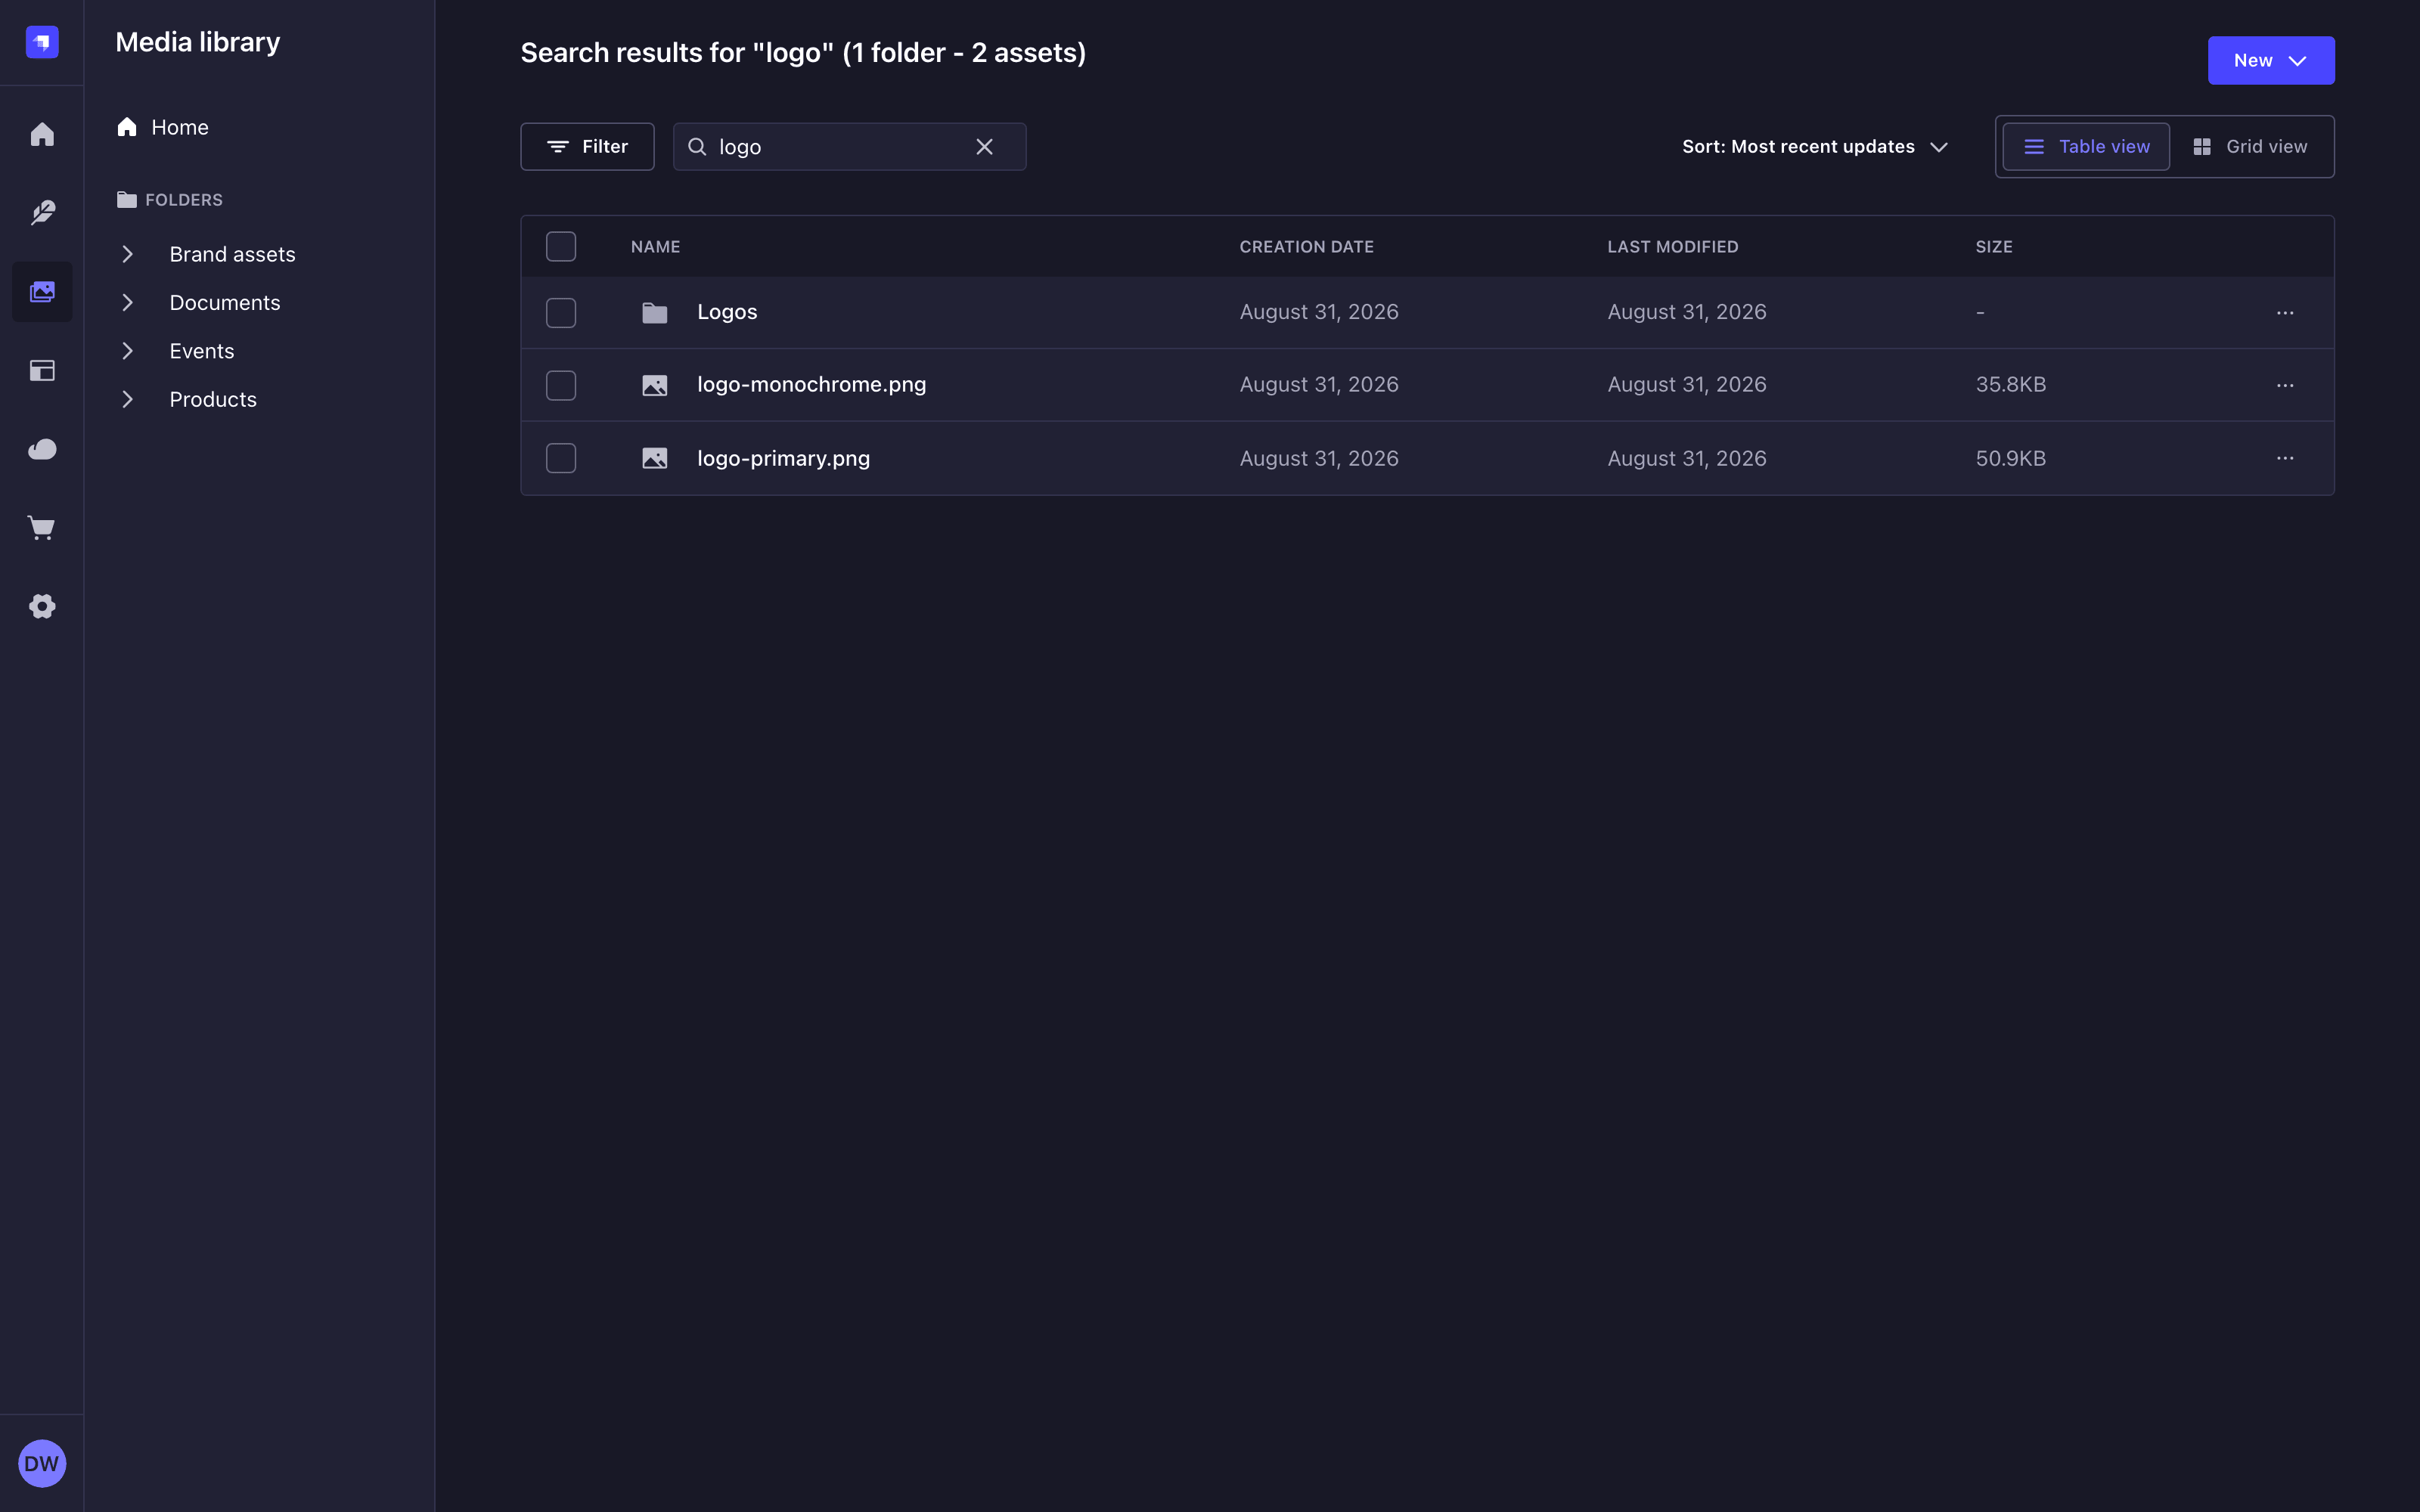This screenshot has width=2420, height=1512.
Task: Open the Filter button
Action: pos(588,147)
